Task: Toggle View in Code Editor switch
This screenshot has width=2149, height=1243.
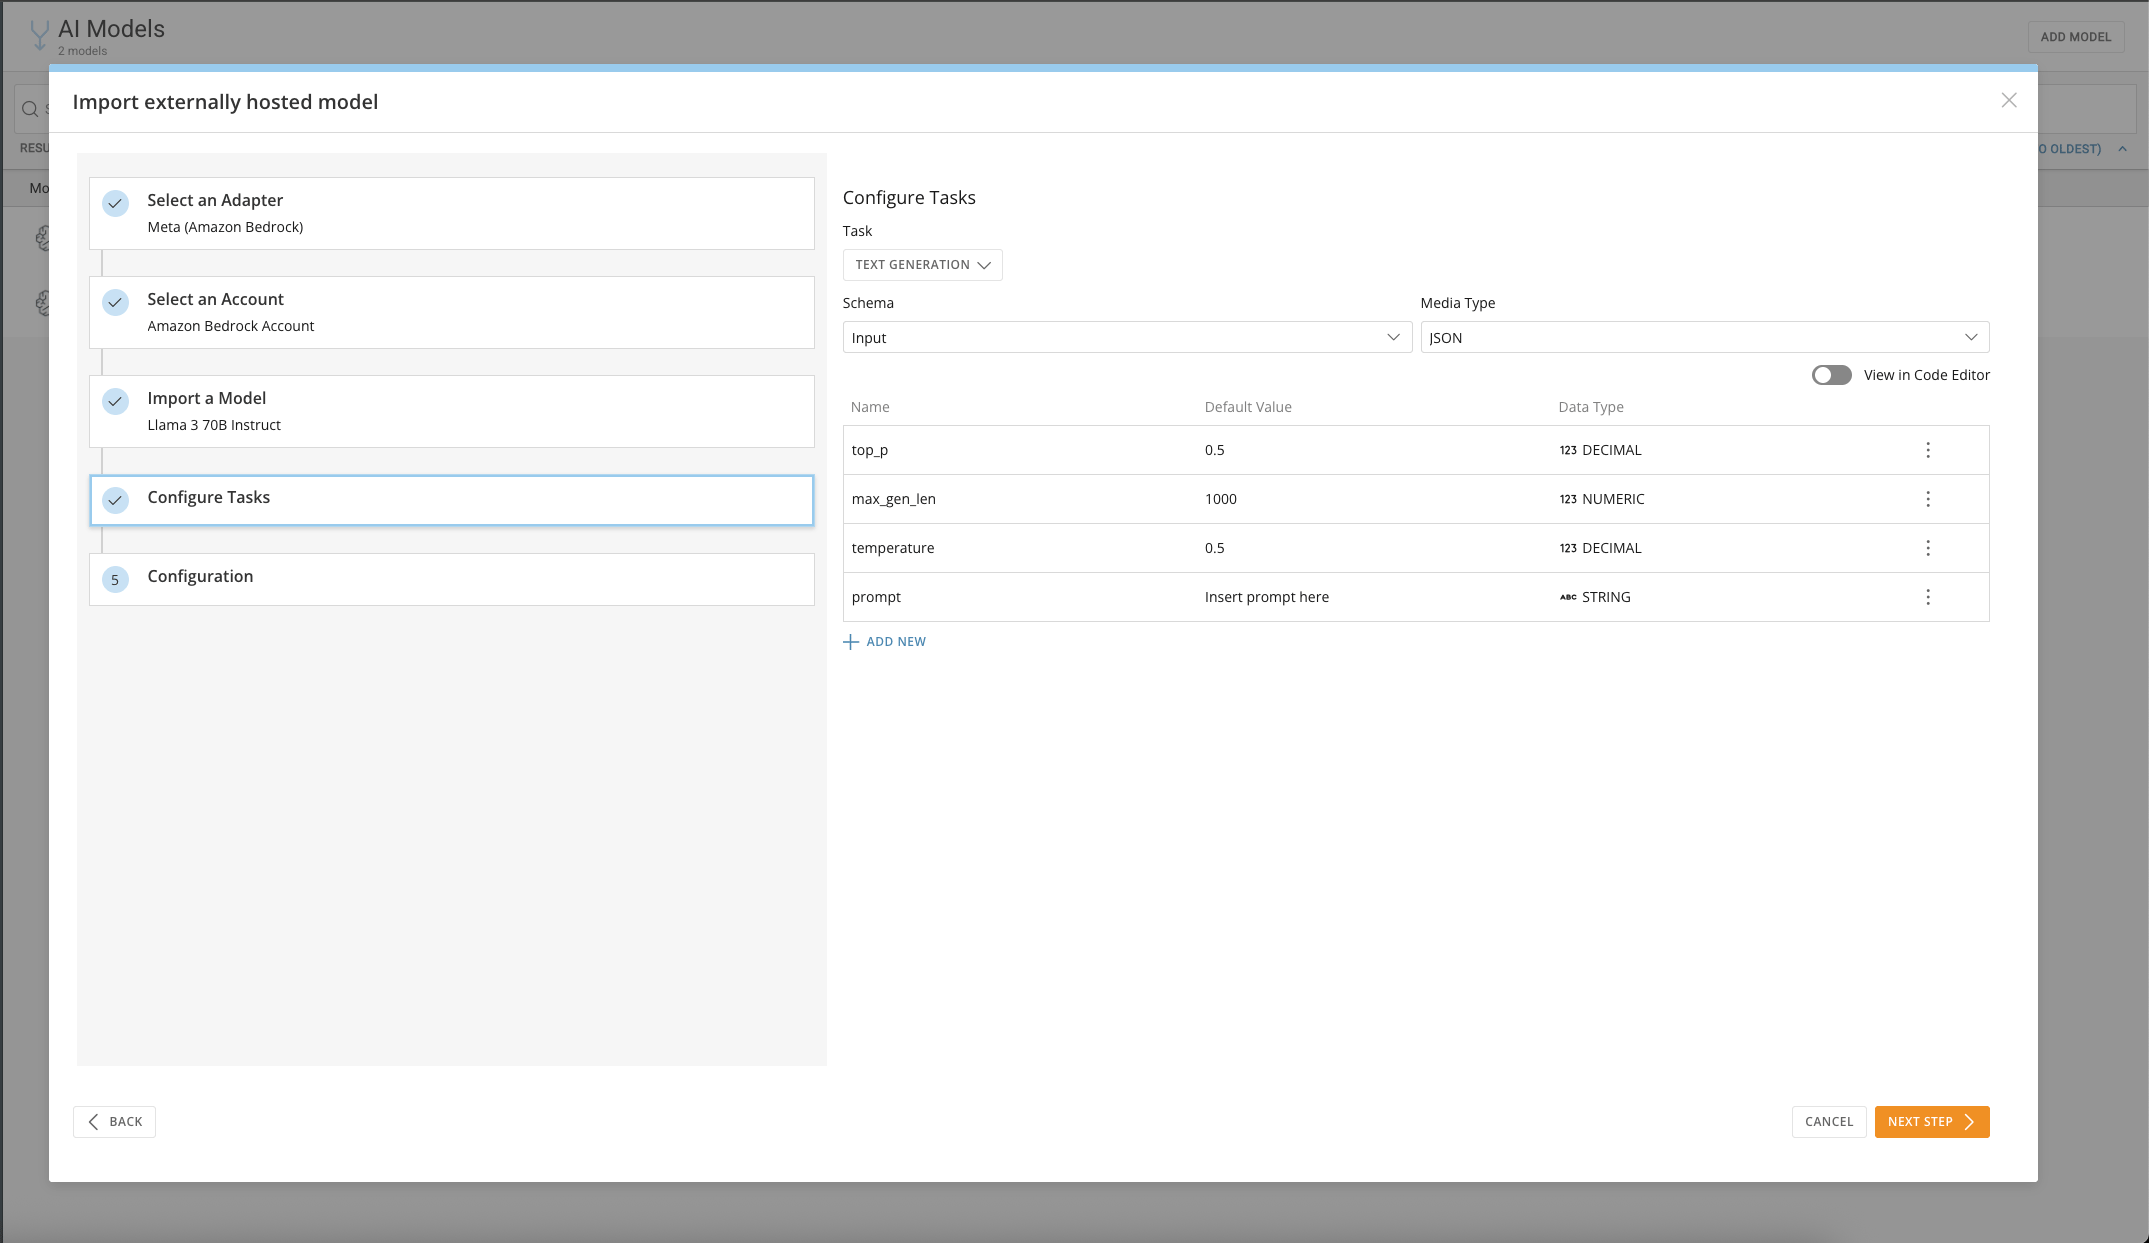Action: (x=1832, y=375)
